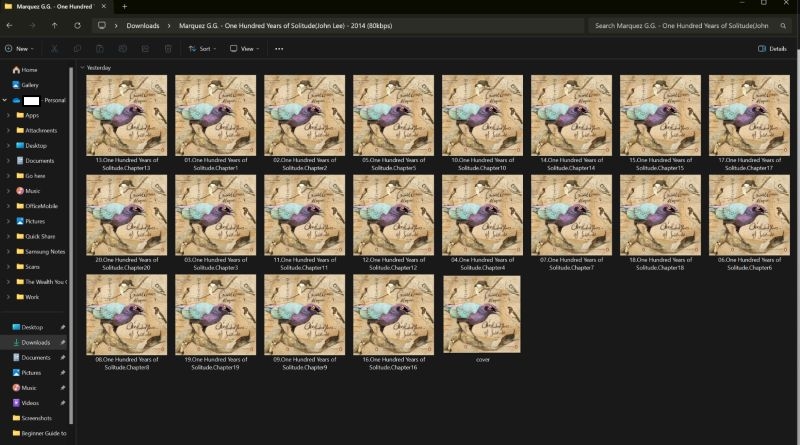Click Downloads in the address breadcrumb
The width and height of the screenshot is (800, 445).
(x=142, y=25)
